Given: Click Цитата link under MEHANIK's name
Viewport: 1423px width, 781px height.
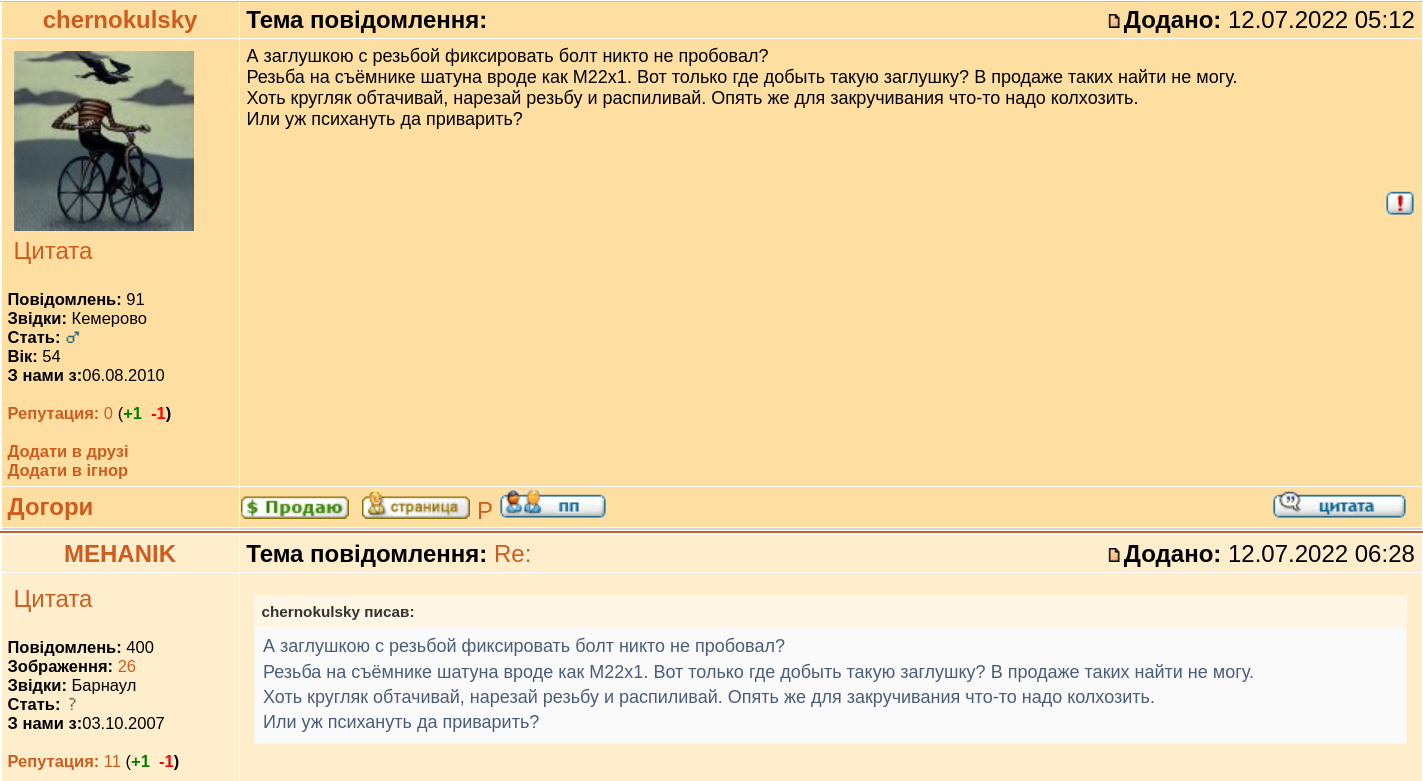Looking at the screenshot, I should click(x=53, y=599).
